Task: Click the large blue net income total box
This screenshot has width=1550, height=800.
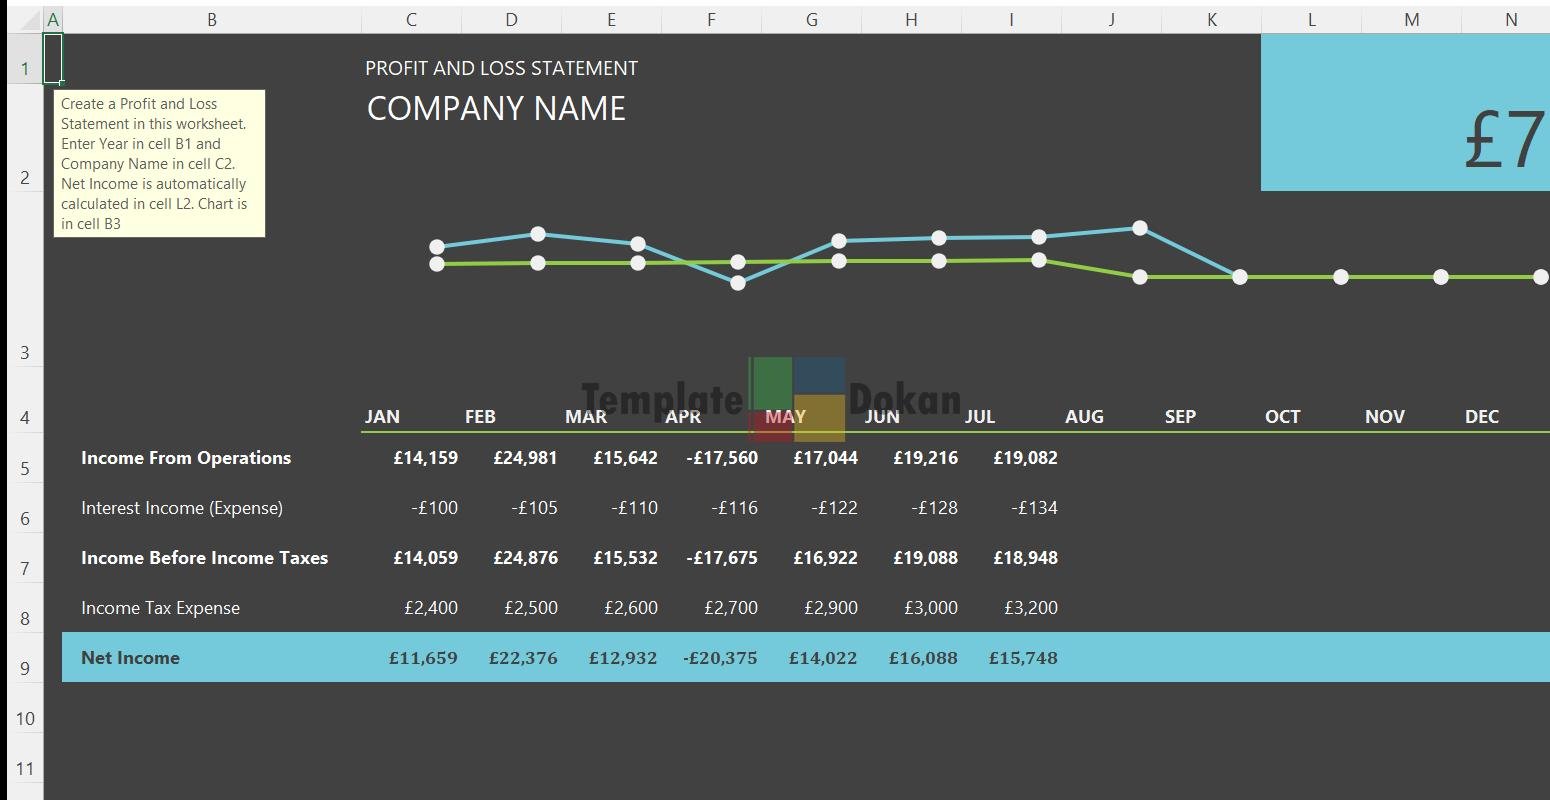Action: [1405, 113]
